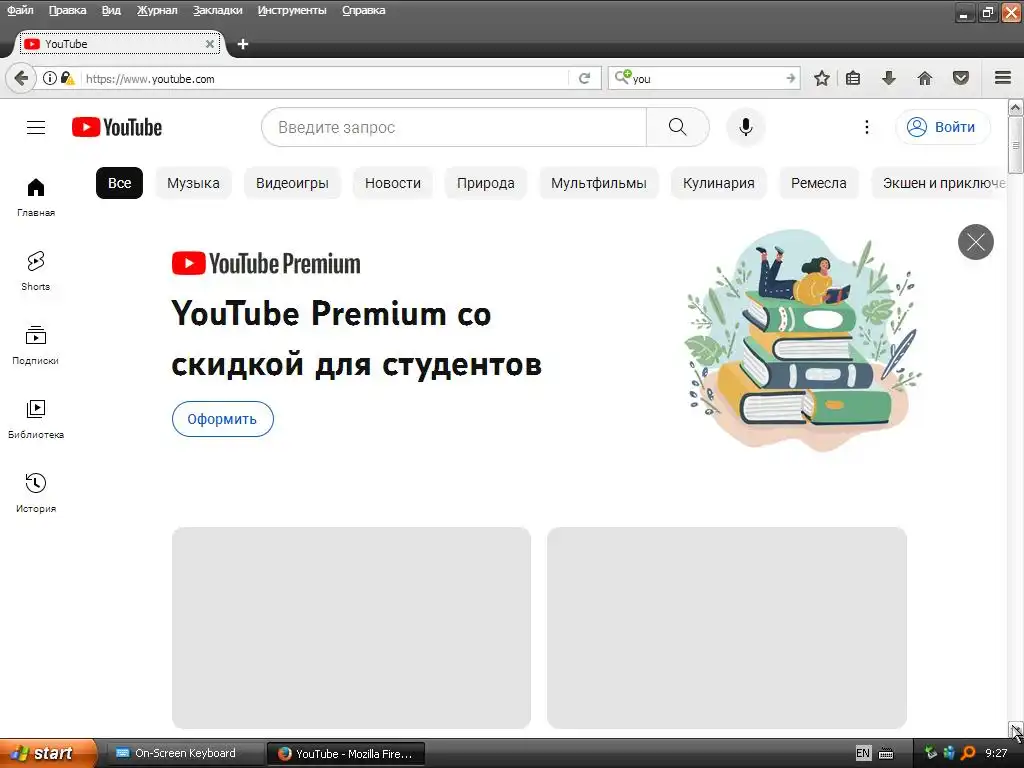This screenshot has height=768, width=1024.
Task: Show bookmarks list icon
Action: pos(853,78)
